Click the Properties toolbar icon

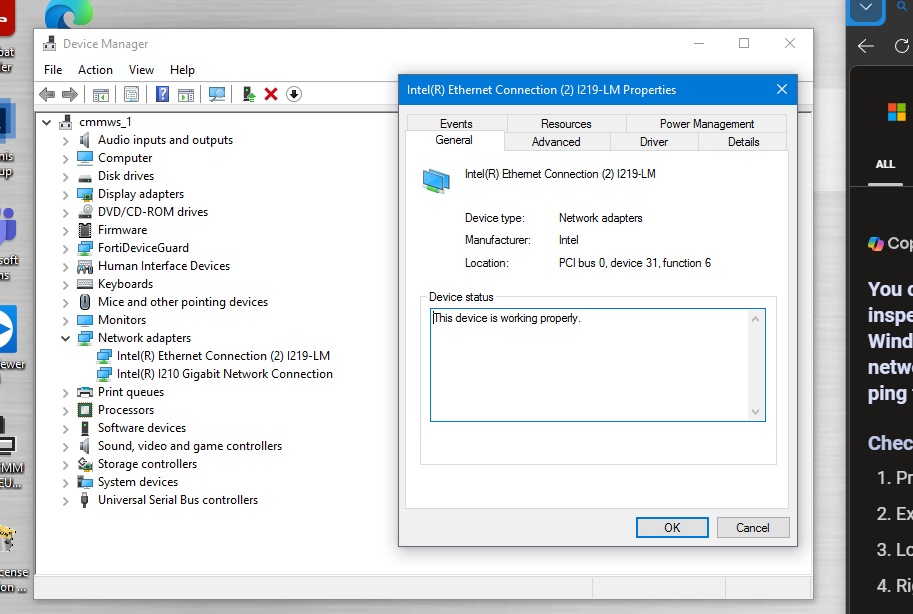pyautogui.click(x=131, y=94)
